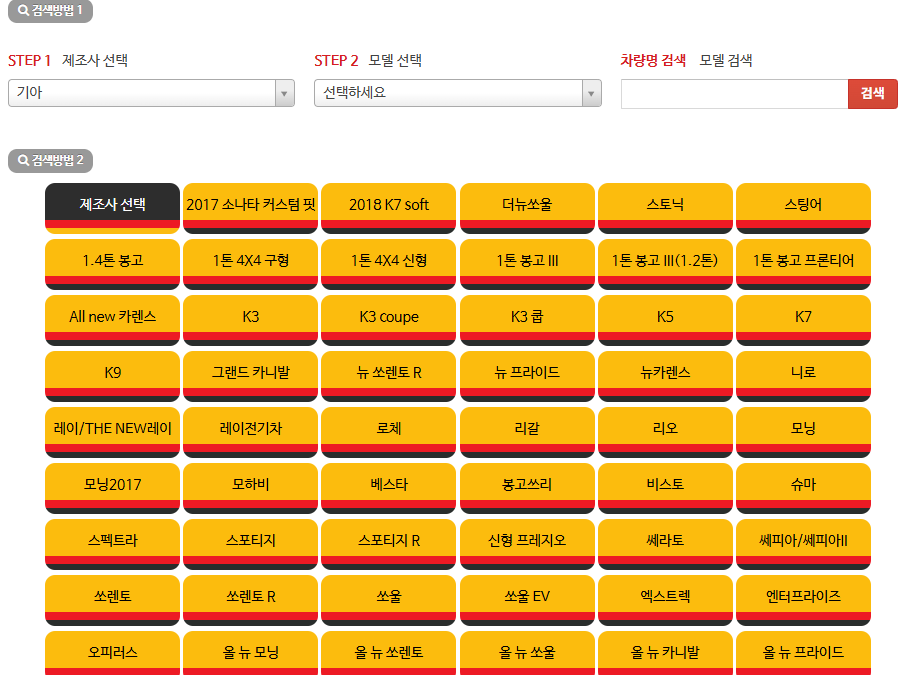Select 1톤 봉고 III(1.2톤) button
Screen dimensions: 899x675
point(665,264)
